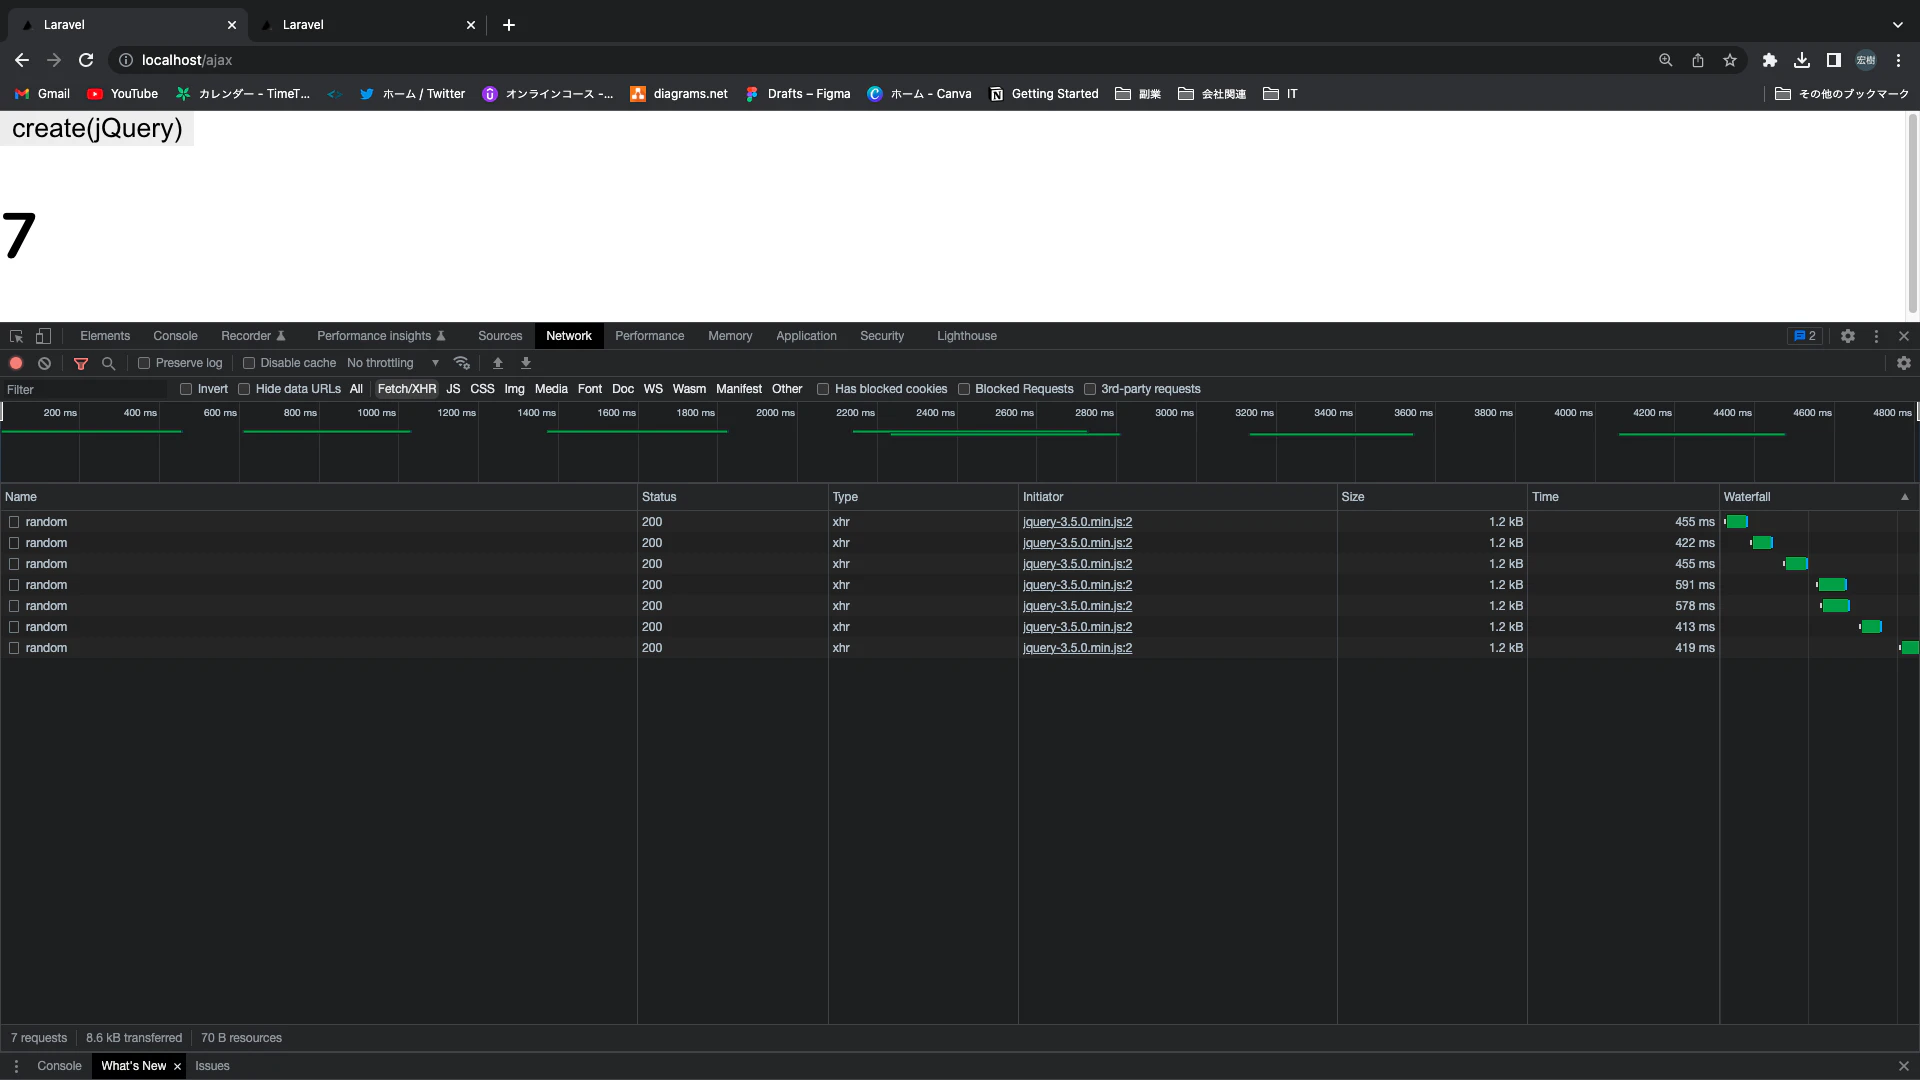Switch to the Console tab

tap(175, 337)
